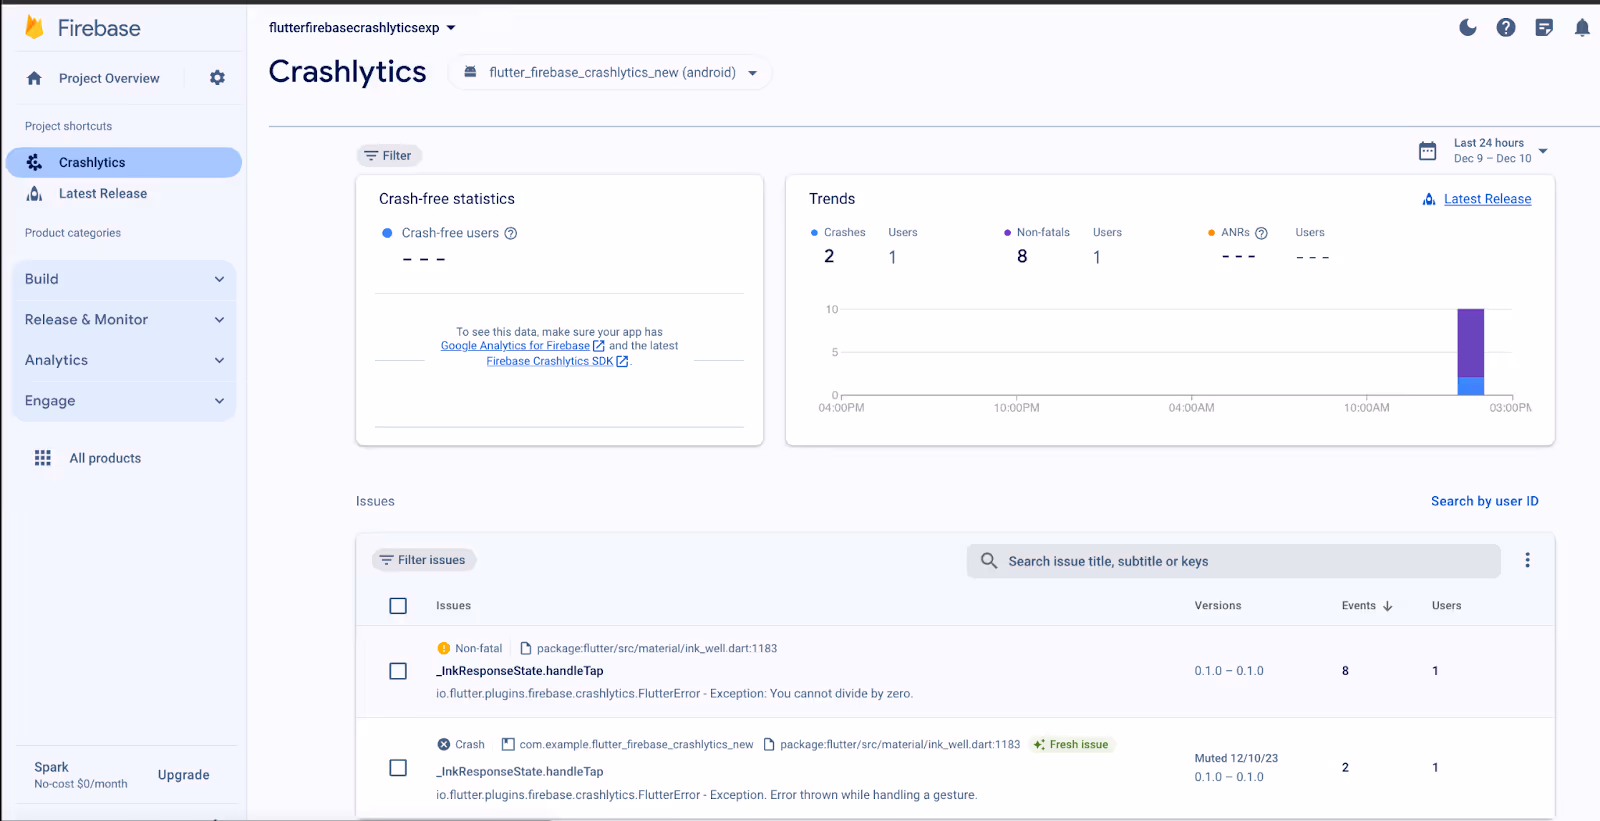This screenshot has width=1600, height=821.
Task: Select Crashlytics in sidebar
Action: click(124, 162)
